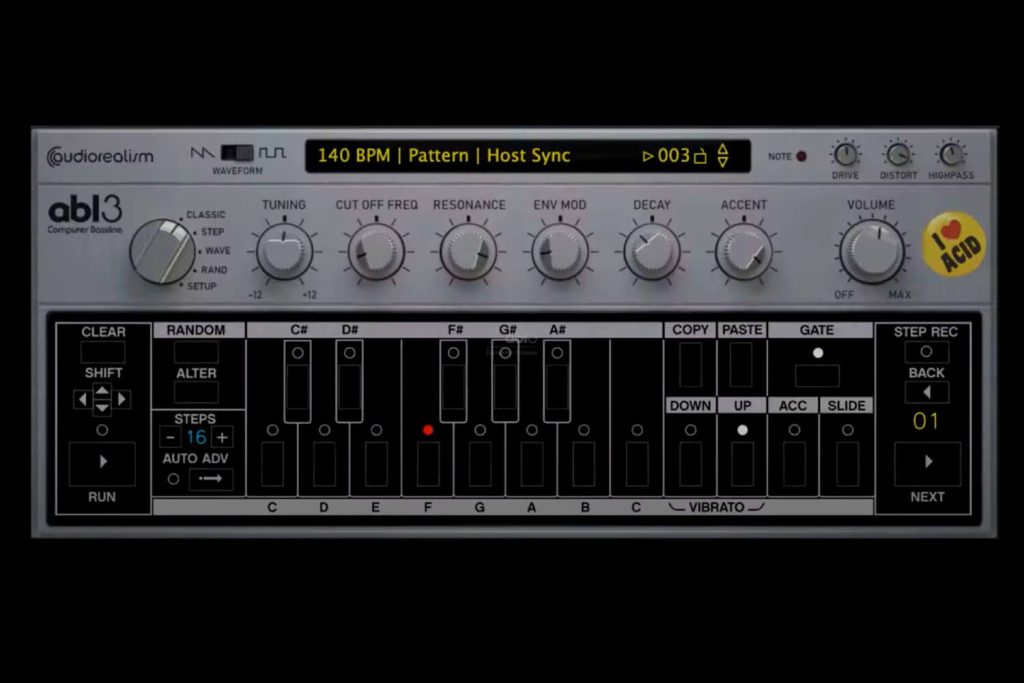Click the Drive knob
Viewport: 1024px width, 683px height.
point(846,155)
